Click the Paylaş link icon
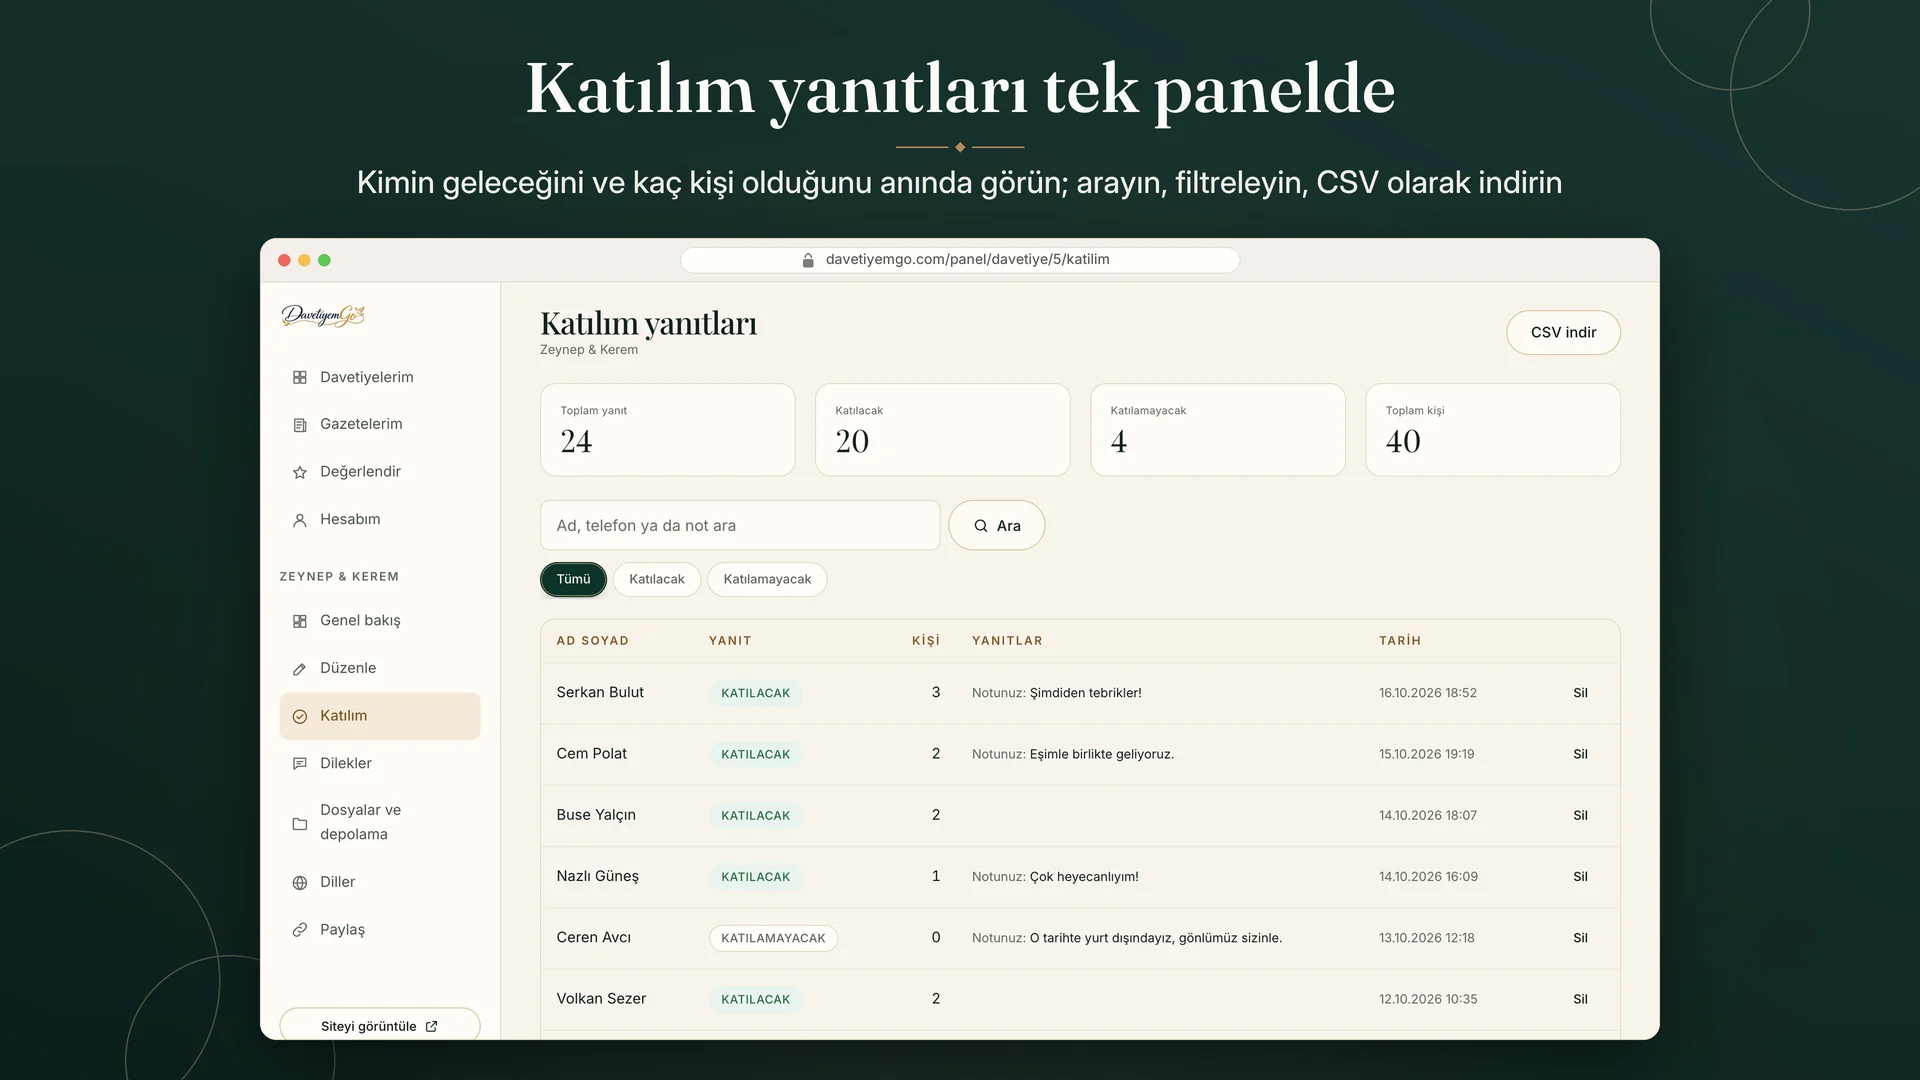Image resolution: width=1920 pixels, height=1080 pixels. point(299,930)
